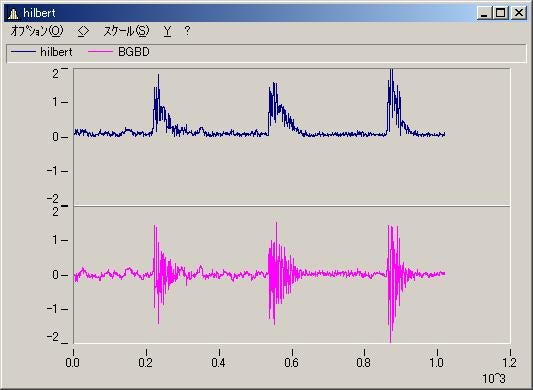
Task: Click the lower plot's y-axis -1 label
Action: point(53,309)
